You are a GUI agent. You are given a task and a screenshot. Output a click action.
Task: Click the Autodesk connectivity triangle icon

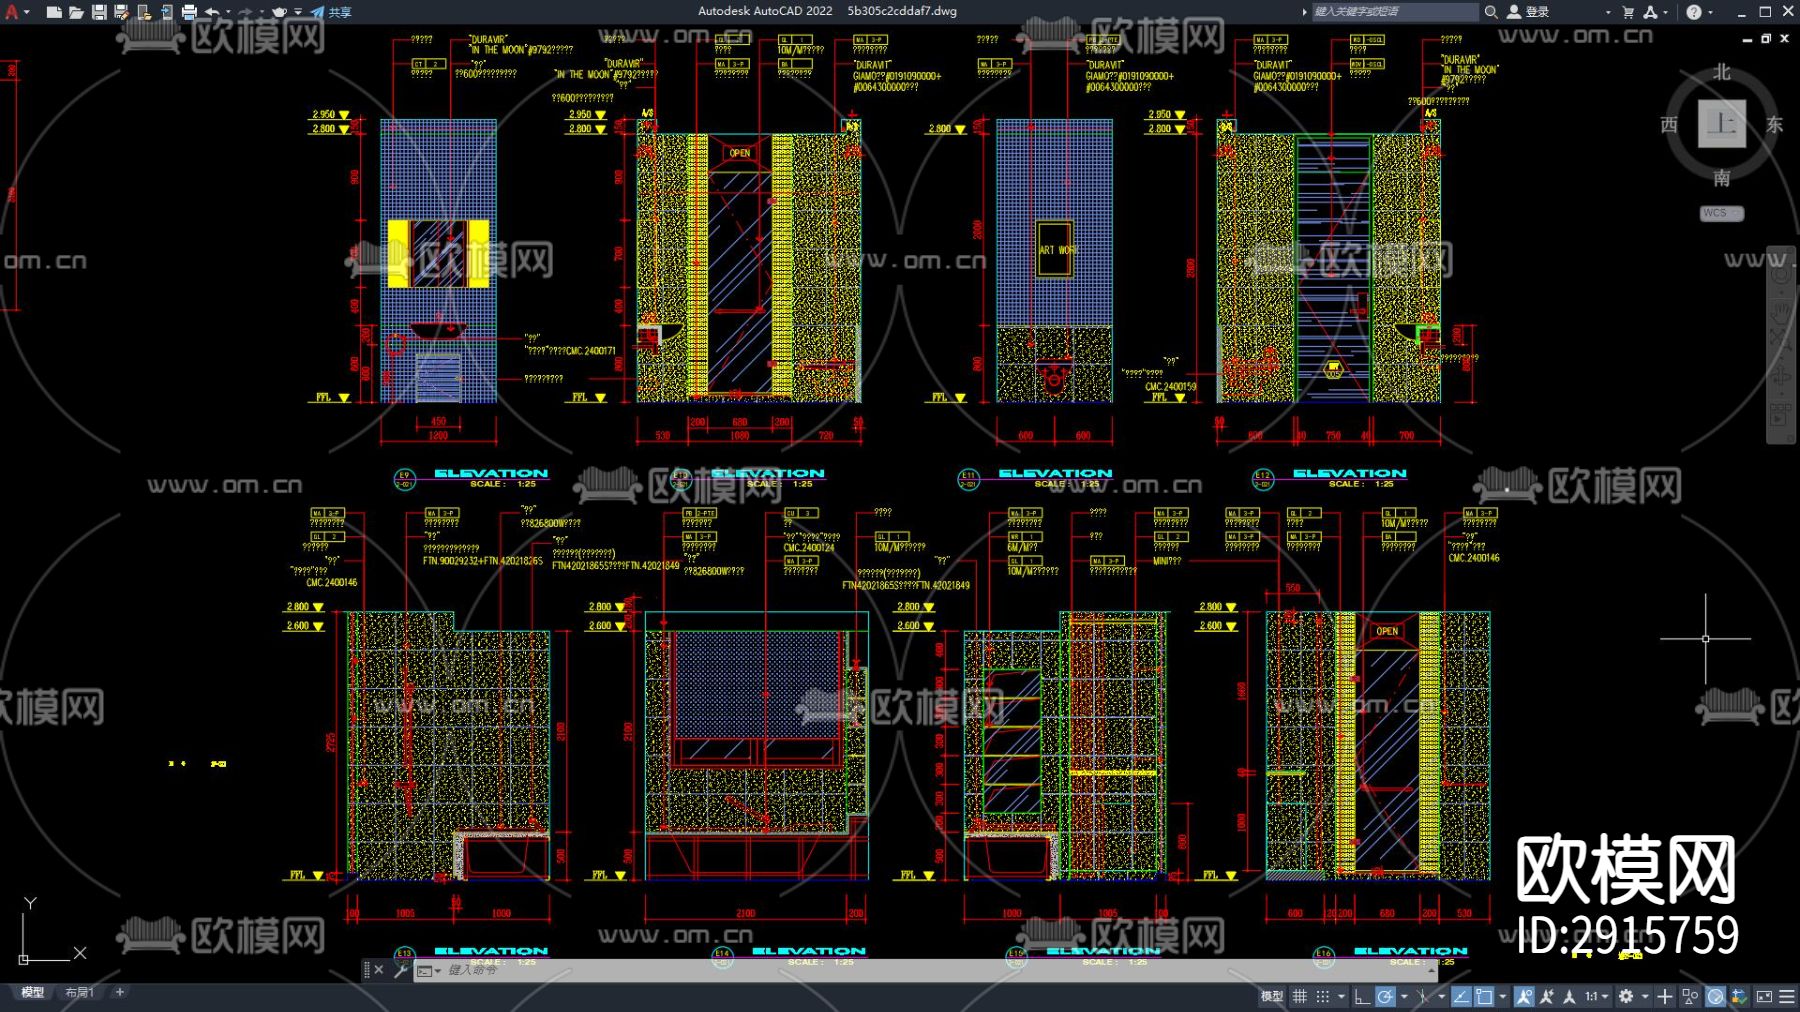[x=1650, y=12]
